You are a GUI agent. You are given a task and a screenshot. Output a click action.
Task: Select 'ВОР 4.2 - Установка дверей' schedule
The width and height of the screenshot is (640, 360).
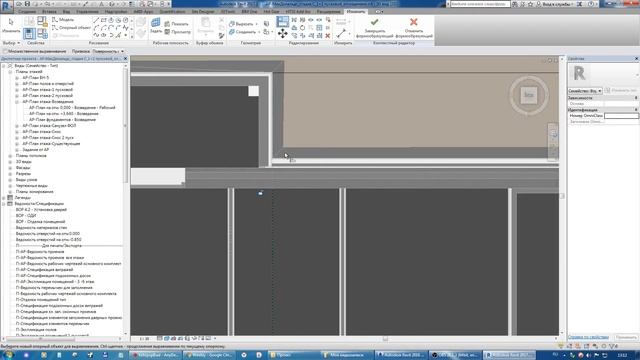point(41,210)
